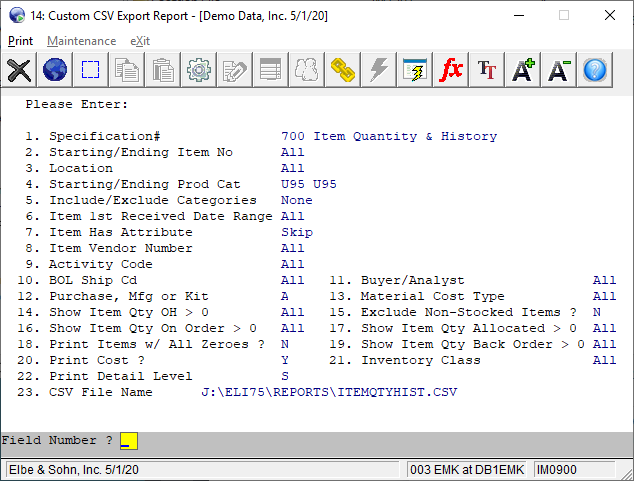Open the window with lightning macro icon

[x=414, y=70]
